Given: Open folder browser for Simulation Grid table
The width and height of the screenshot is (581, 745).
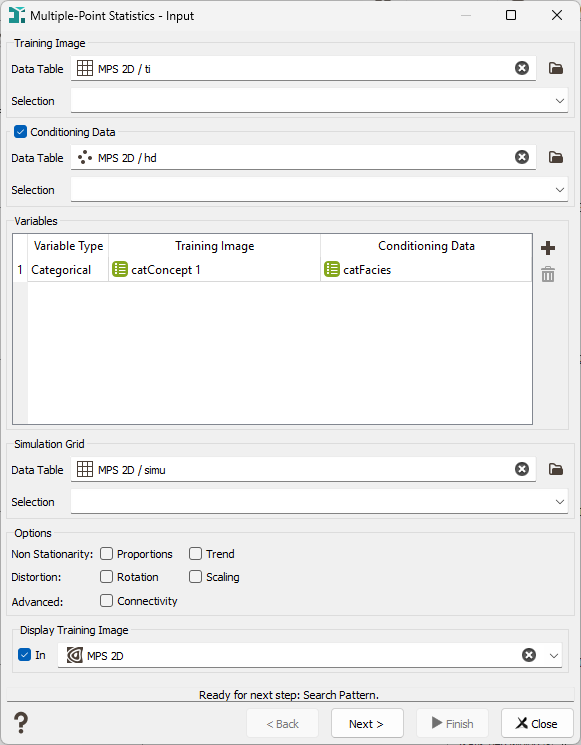Looking at the screenshot, I should [x=556, y=469].
